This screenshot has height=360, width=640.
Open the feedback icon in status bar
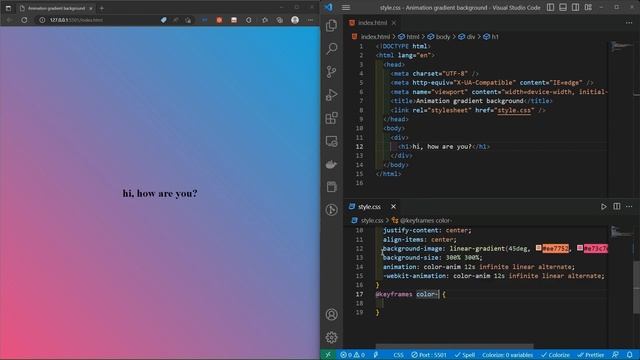click(x=615, y=355)
